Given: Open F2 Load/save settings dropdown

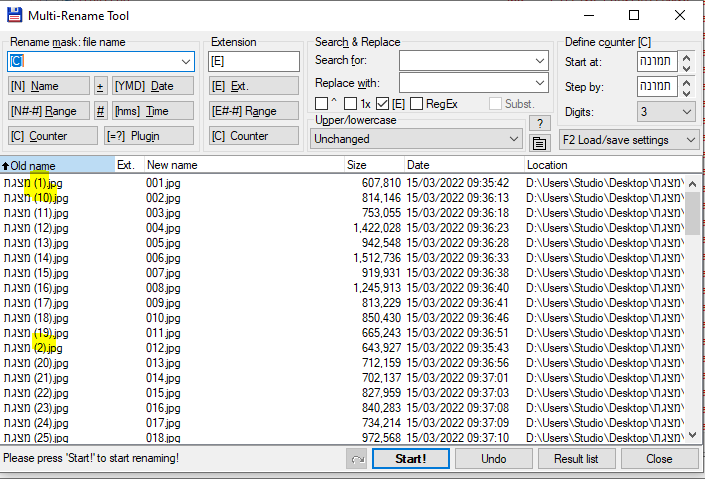Looking at the screenshot, I should (629, 140).
